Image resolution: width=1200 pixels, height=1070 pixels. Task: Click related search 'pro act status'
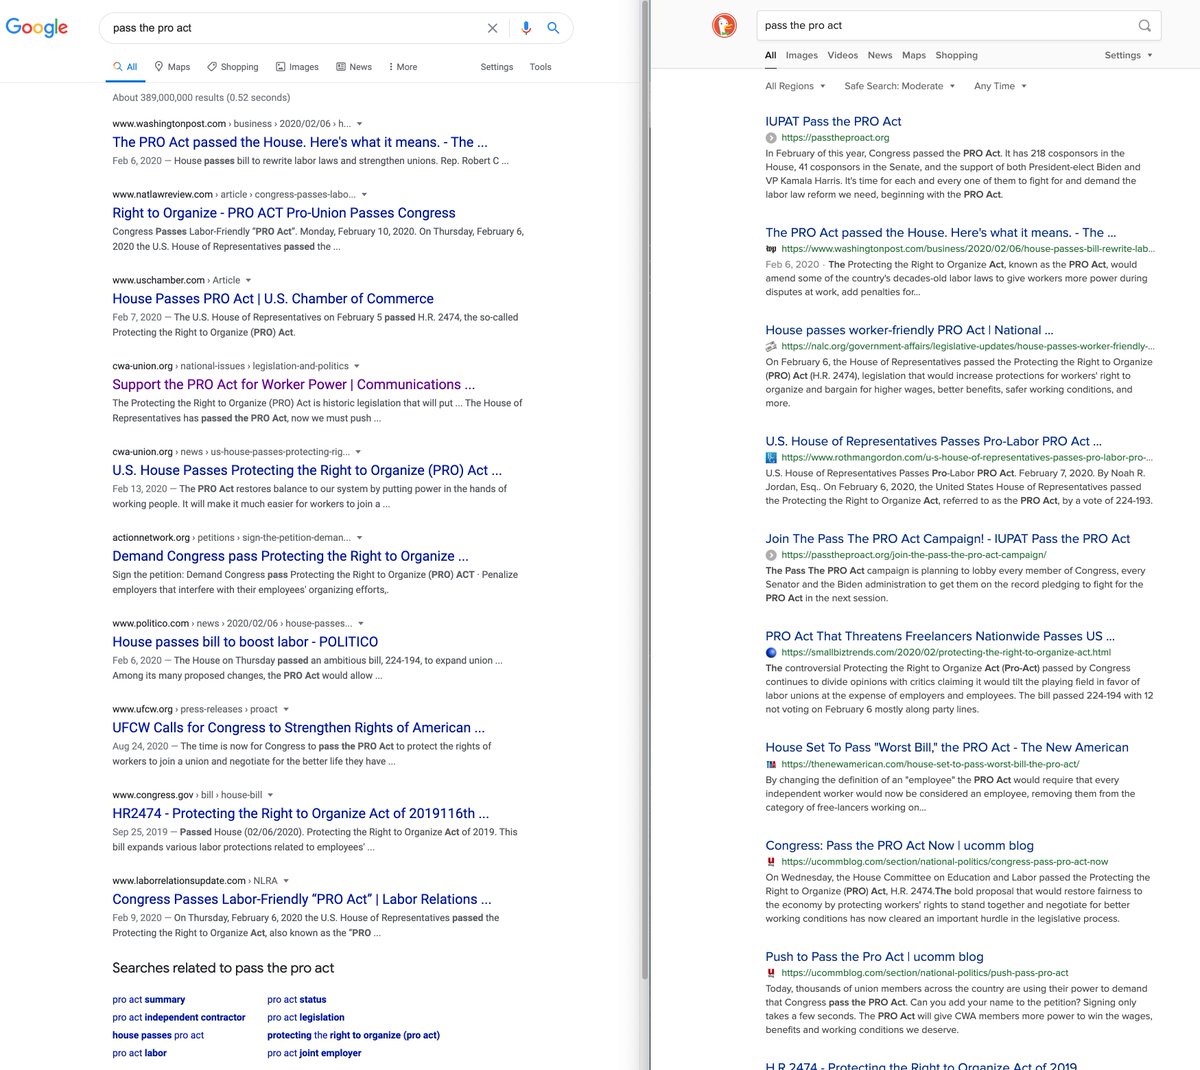[297, 1000]
